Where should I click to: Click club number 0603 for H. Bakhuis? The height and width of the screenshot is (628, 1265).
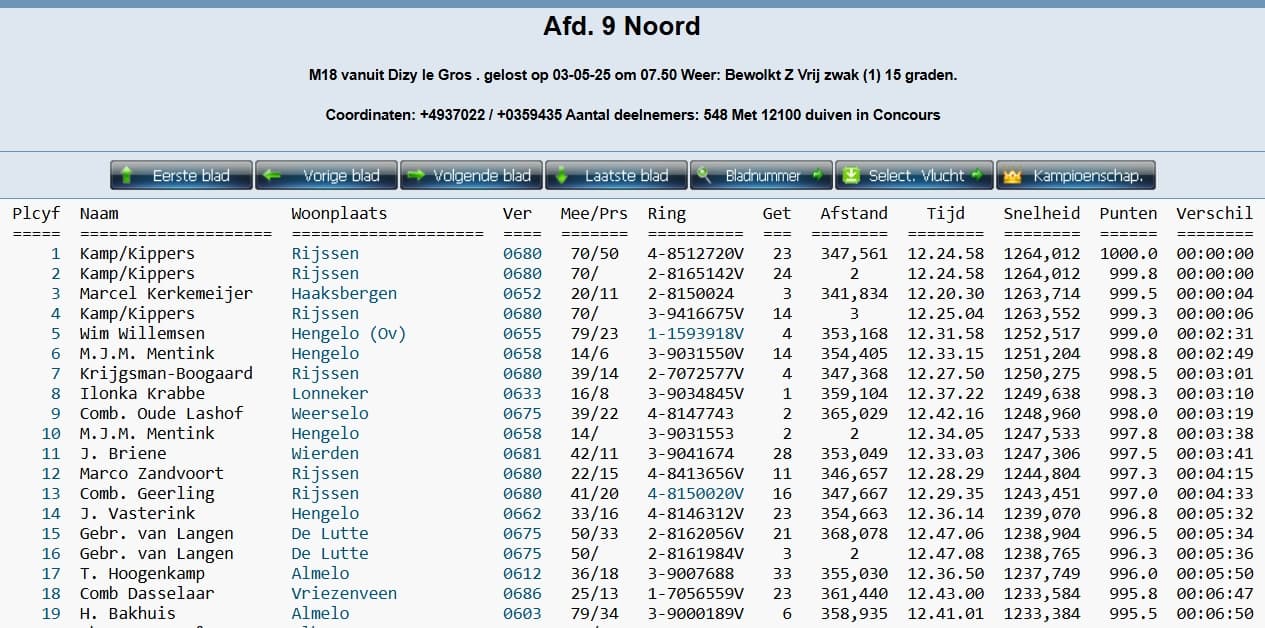[x=522, y=614]
